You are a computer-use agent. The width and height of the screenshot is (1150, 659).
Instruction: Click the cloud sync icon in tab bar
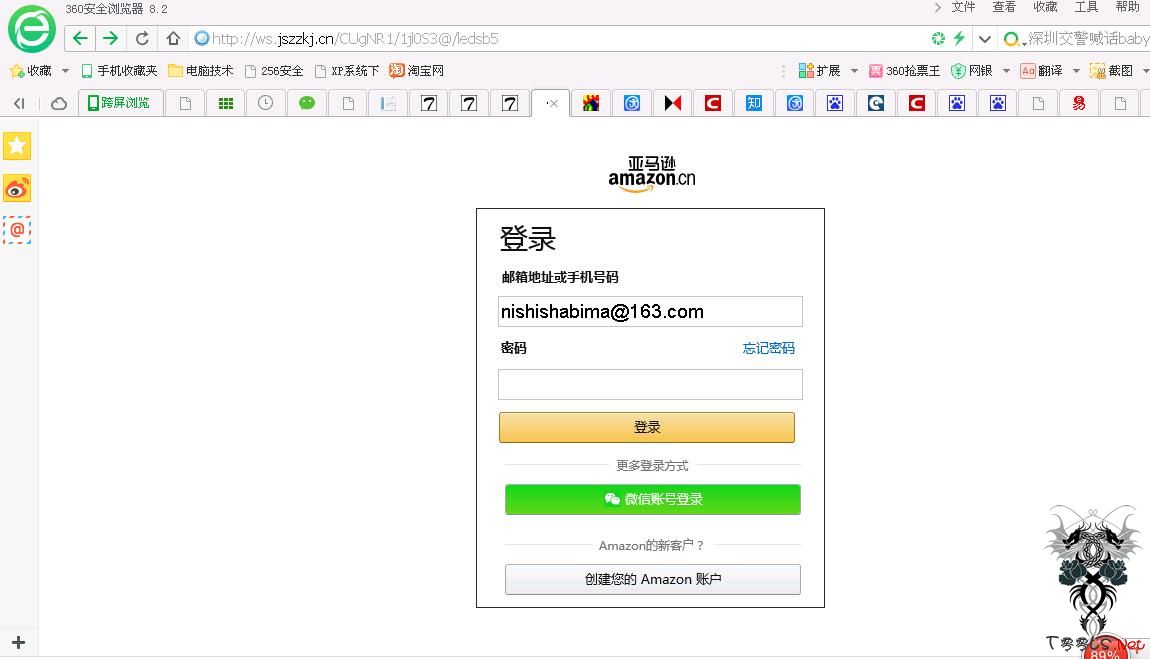(59, 103)
